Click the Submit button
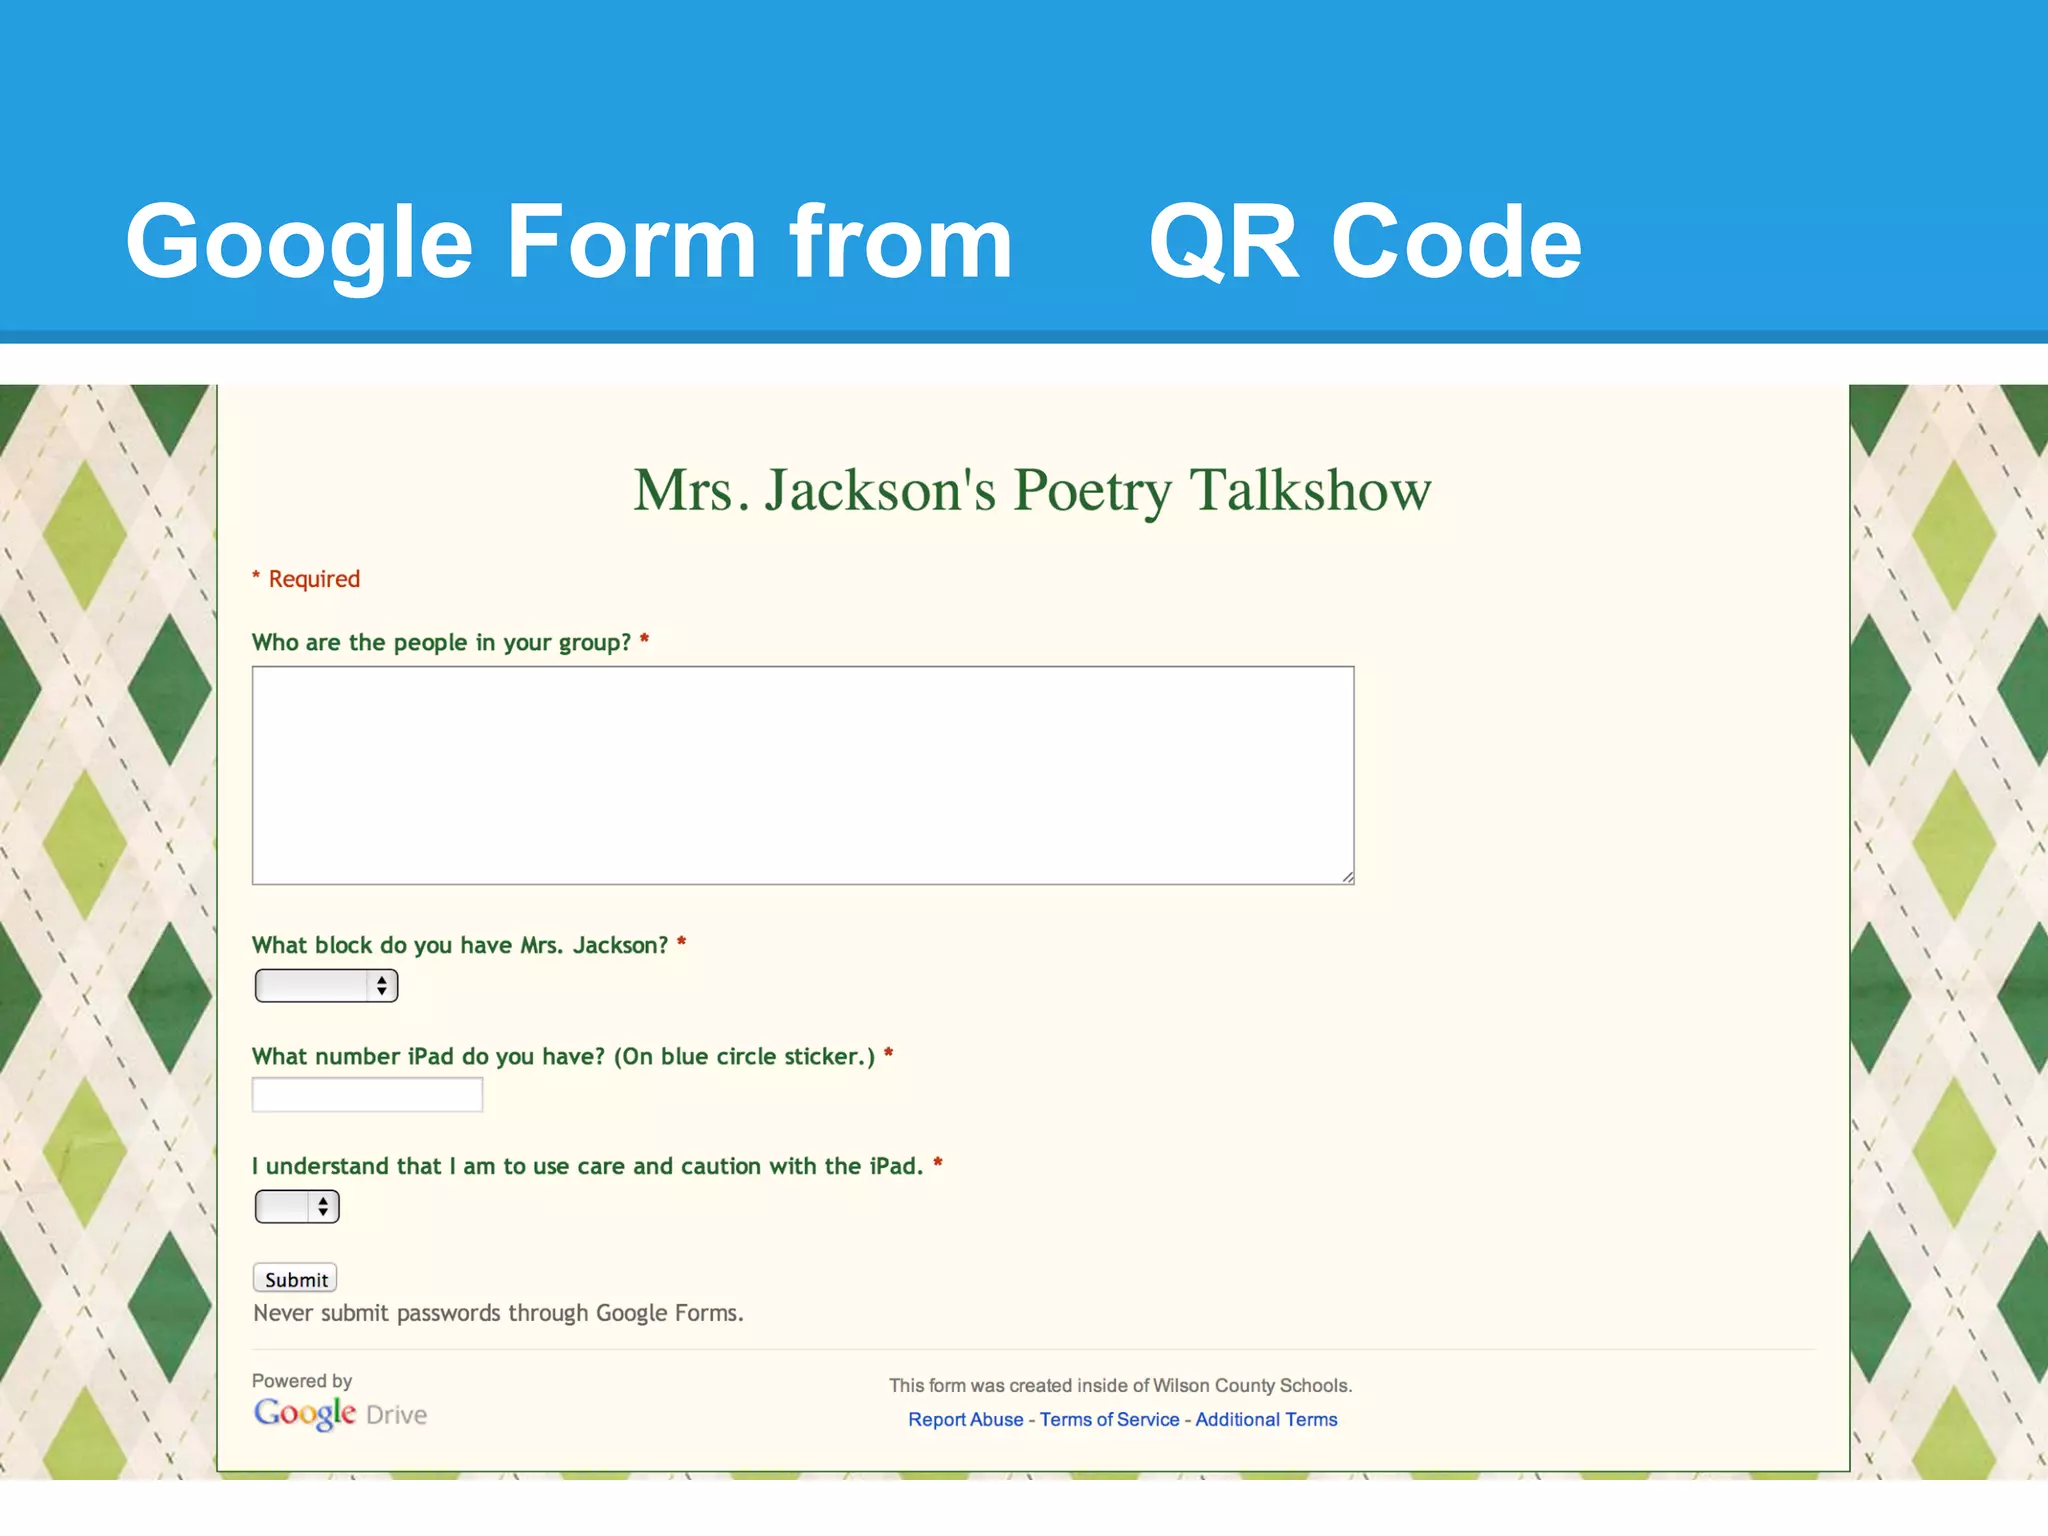 (x=295, y=1279)
